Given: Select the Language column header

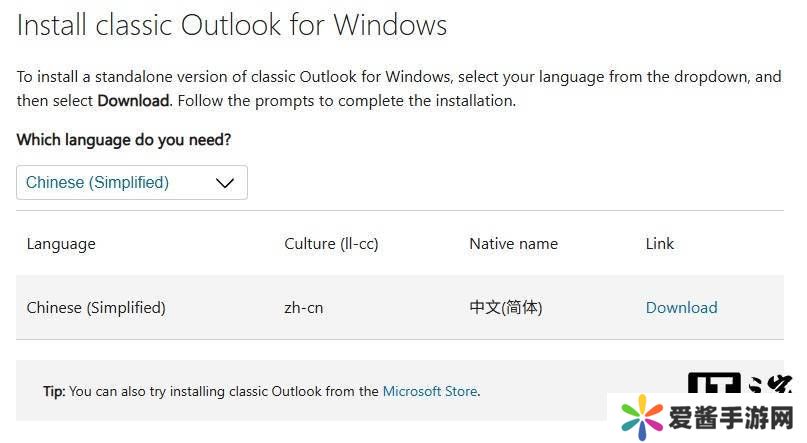Looking at the screenshot, I should [x=61, y=243].
